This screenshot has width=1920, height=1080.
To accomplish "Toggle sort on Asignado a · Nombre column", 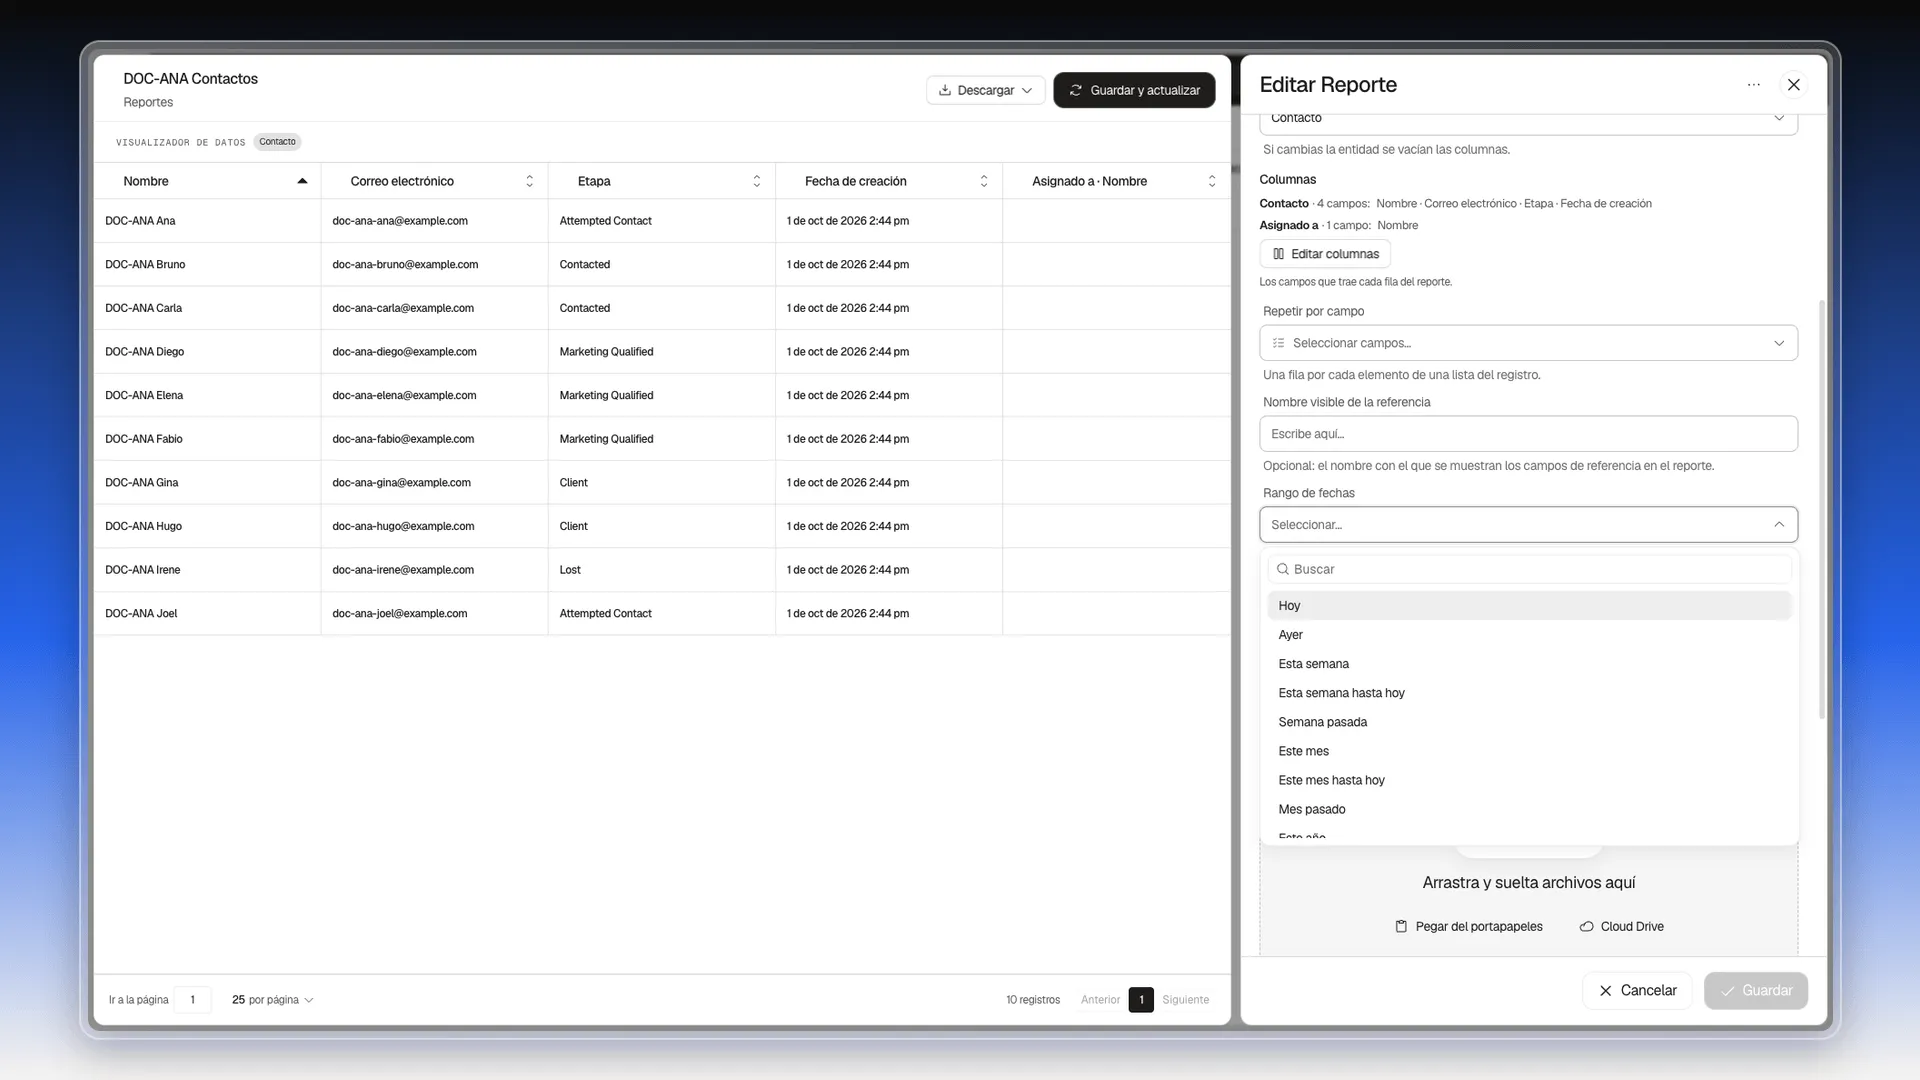I will tap(1211, 181).
